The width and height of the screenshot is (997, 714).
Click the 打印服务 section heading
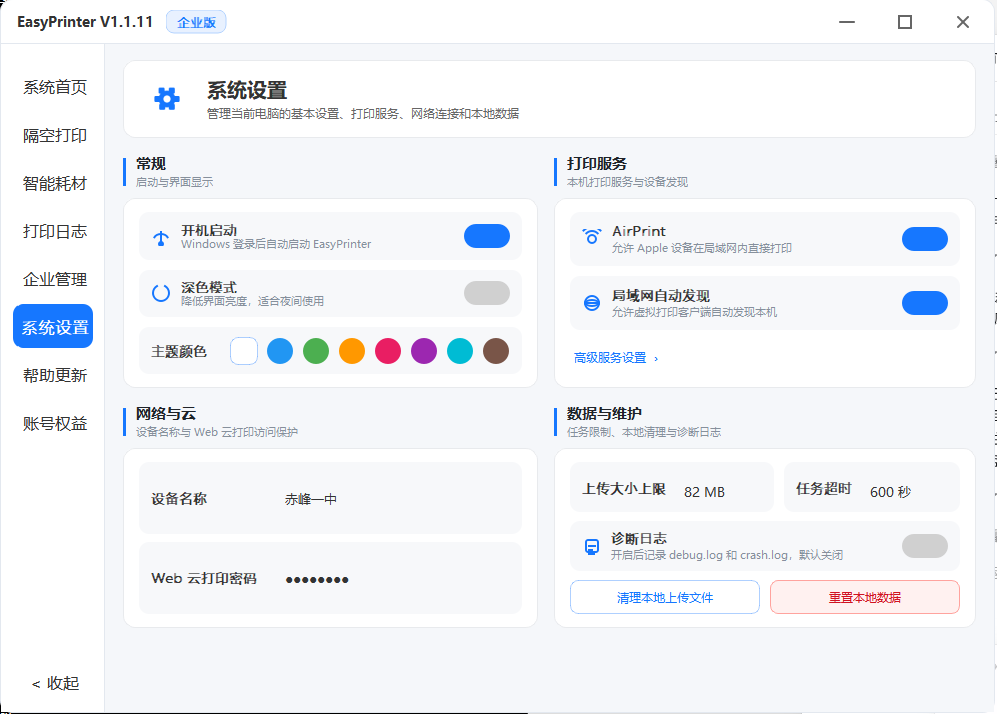(x=596, y=163)
